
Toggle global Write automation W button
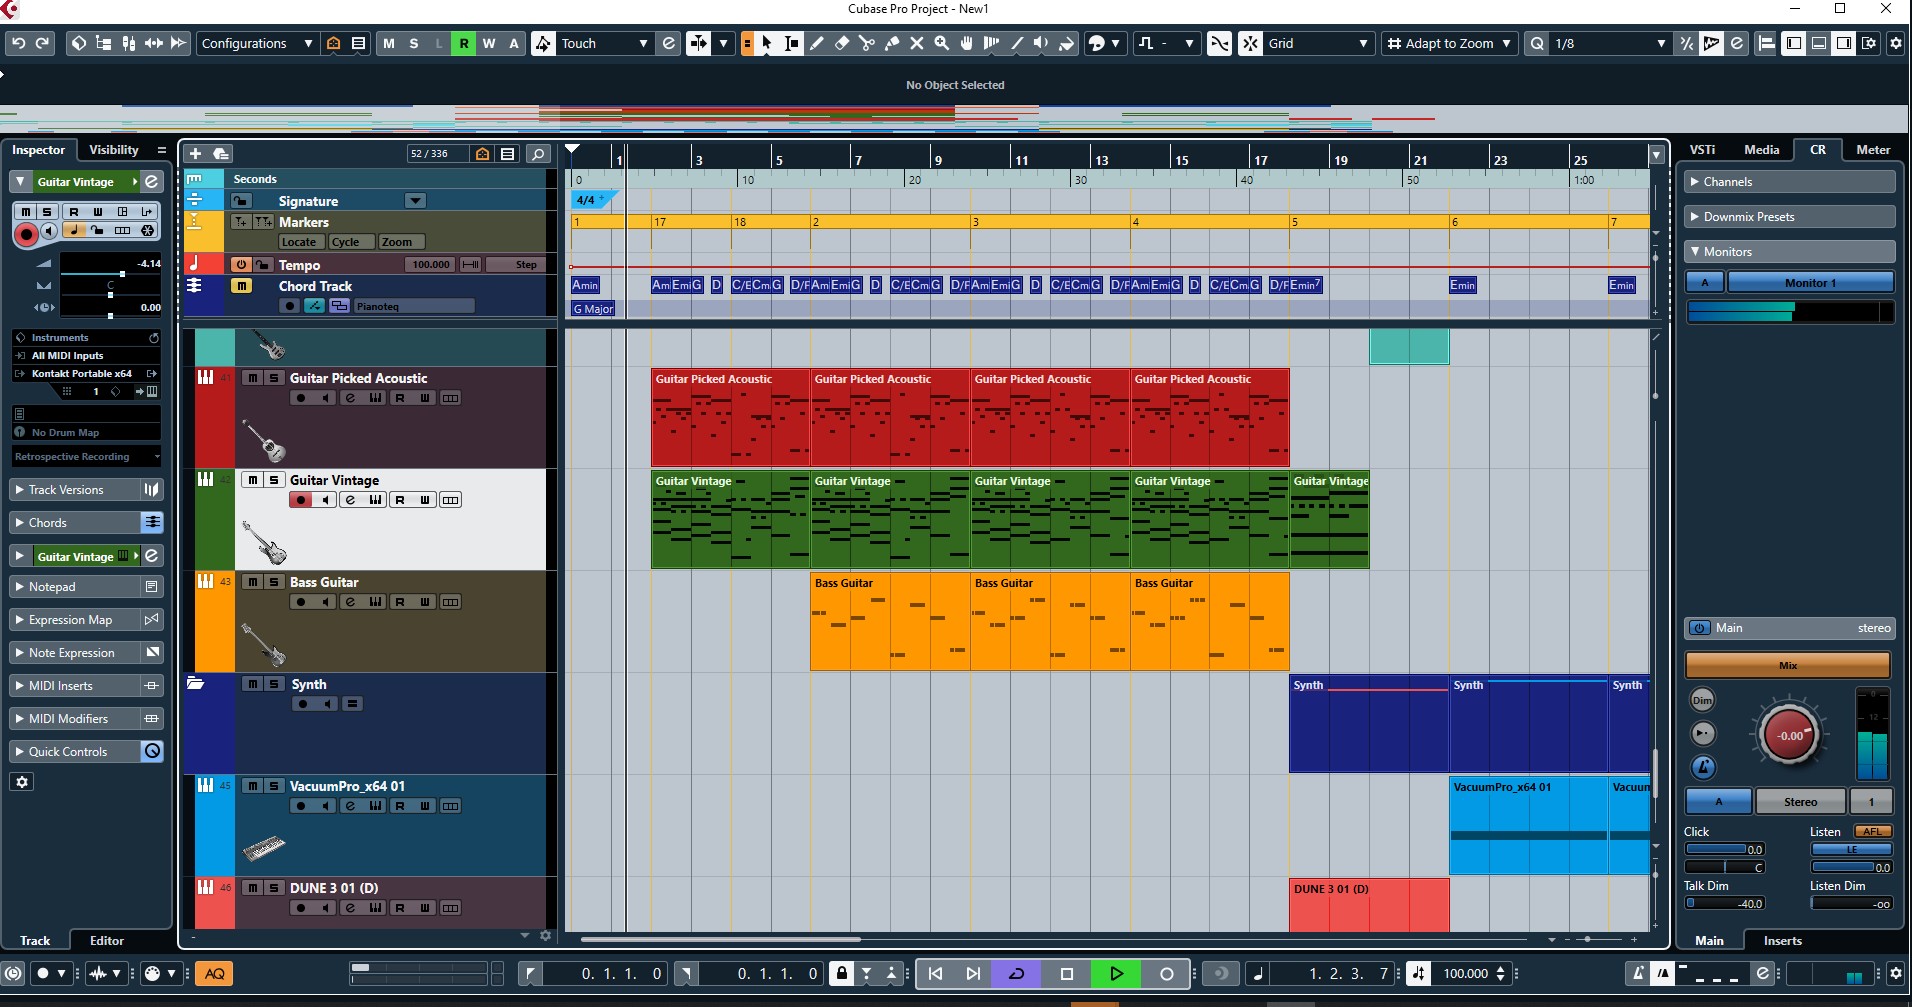click(x=489, y=43)
